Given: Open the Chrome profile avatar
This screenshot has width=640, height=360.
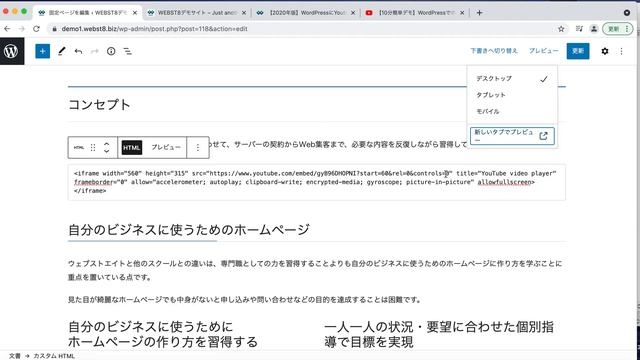Looking at the screenshot, I should click(594, 29).
